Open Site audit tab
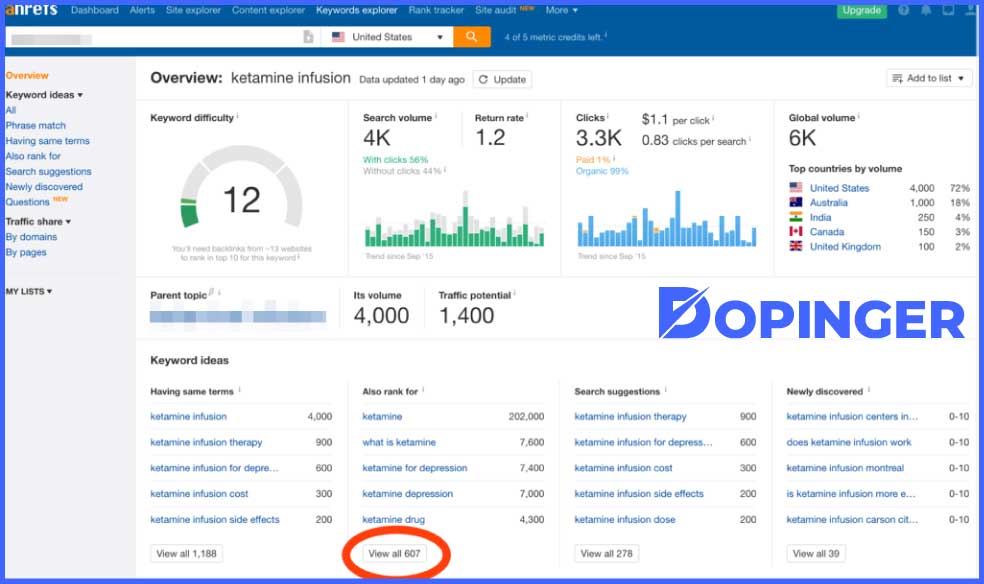The width and height of the screenshot is (984, 584). [x=495, y=10]
